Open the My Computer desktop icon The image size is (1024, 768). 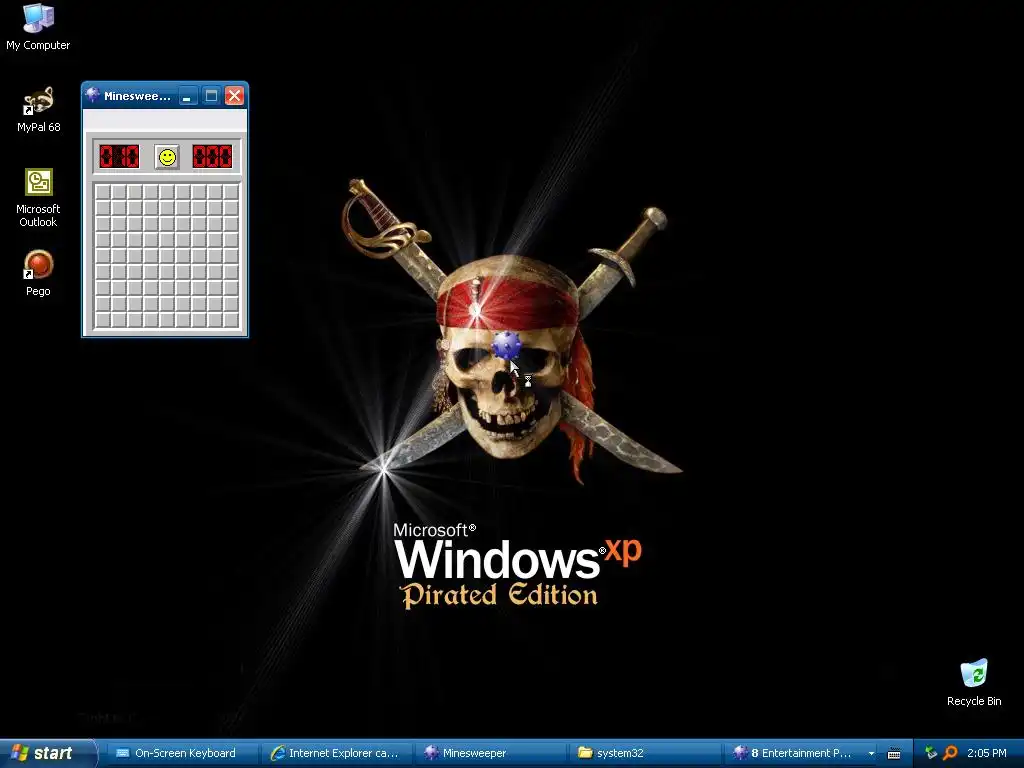(38, 26)
